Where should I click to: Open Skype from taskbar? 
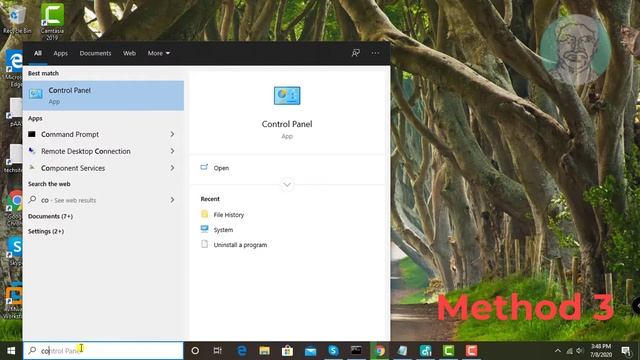click(333, 351)
